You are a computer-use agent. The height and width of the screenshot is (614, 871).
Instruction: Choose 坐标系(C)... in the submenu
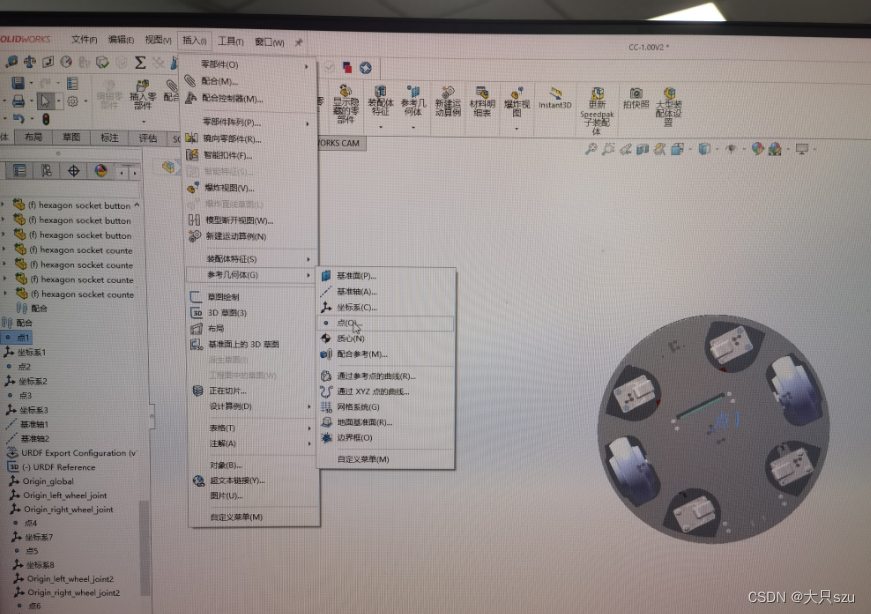pos(386,307)
